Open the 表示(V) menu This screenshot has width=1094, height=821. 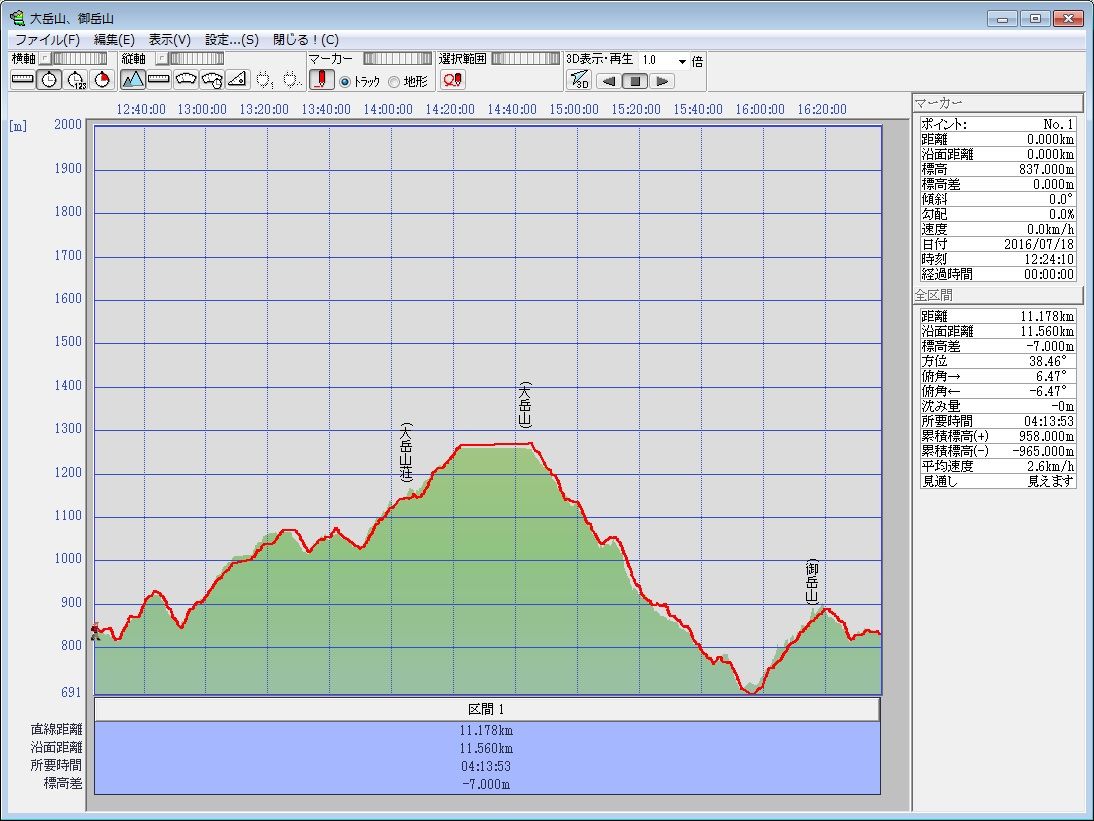(170, 40)
